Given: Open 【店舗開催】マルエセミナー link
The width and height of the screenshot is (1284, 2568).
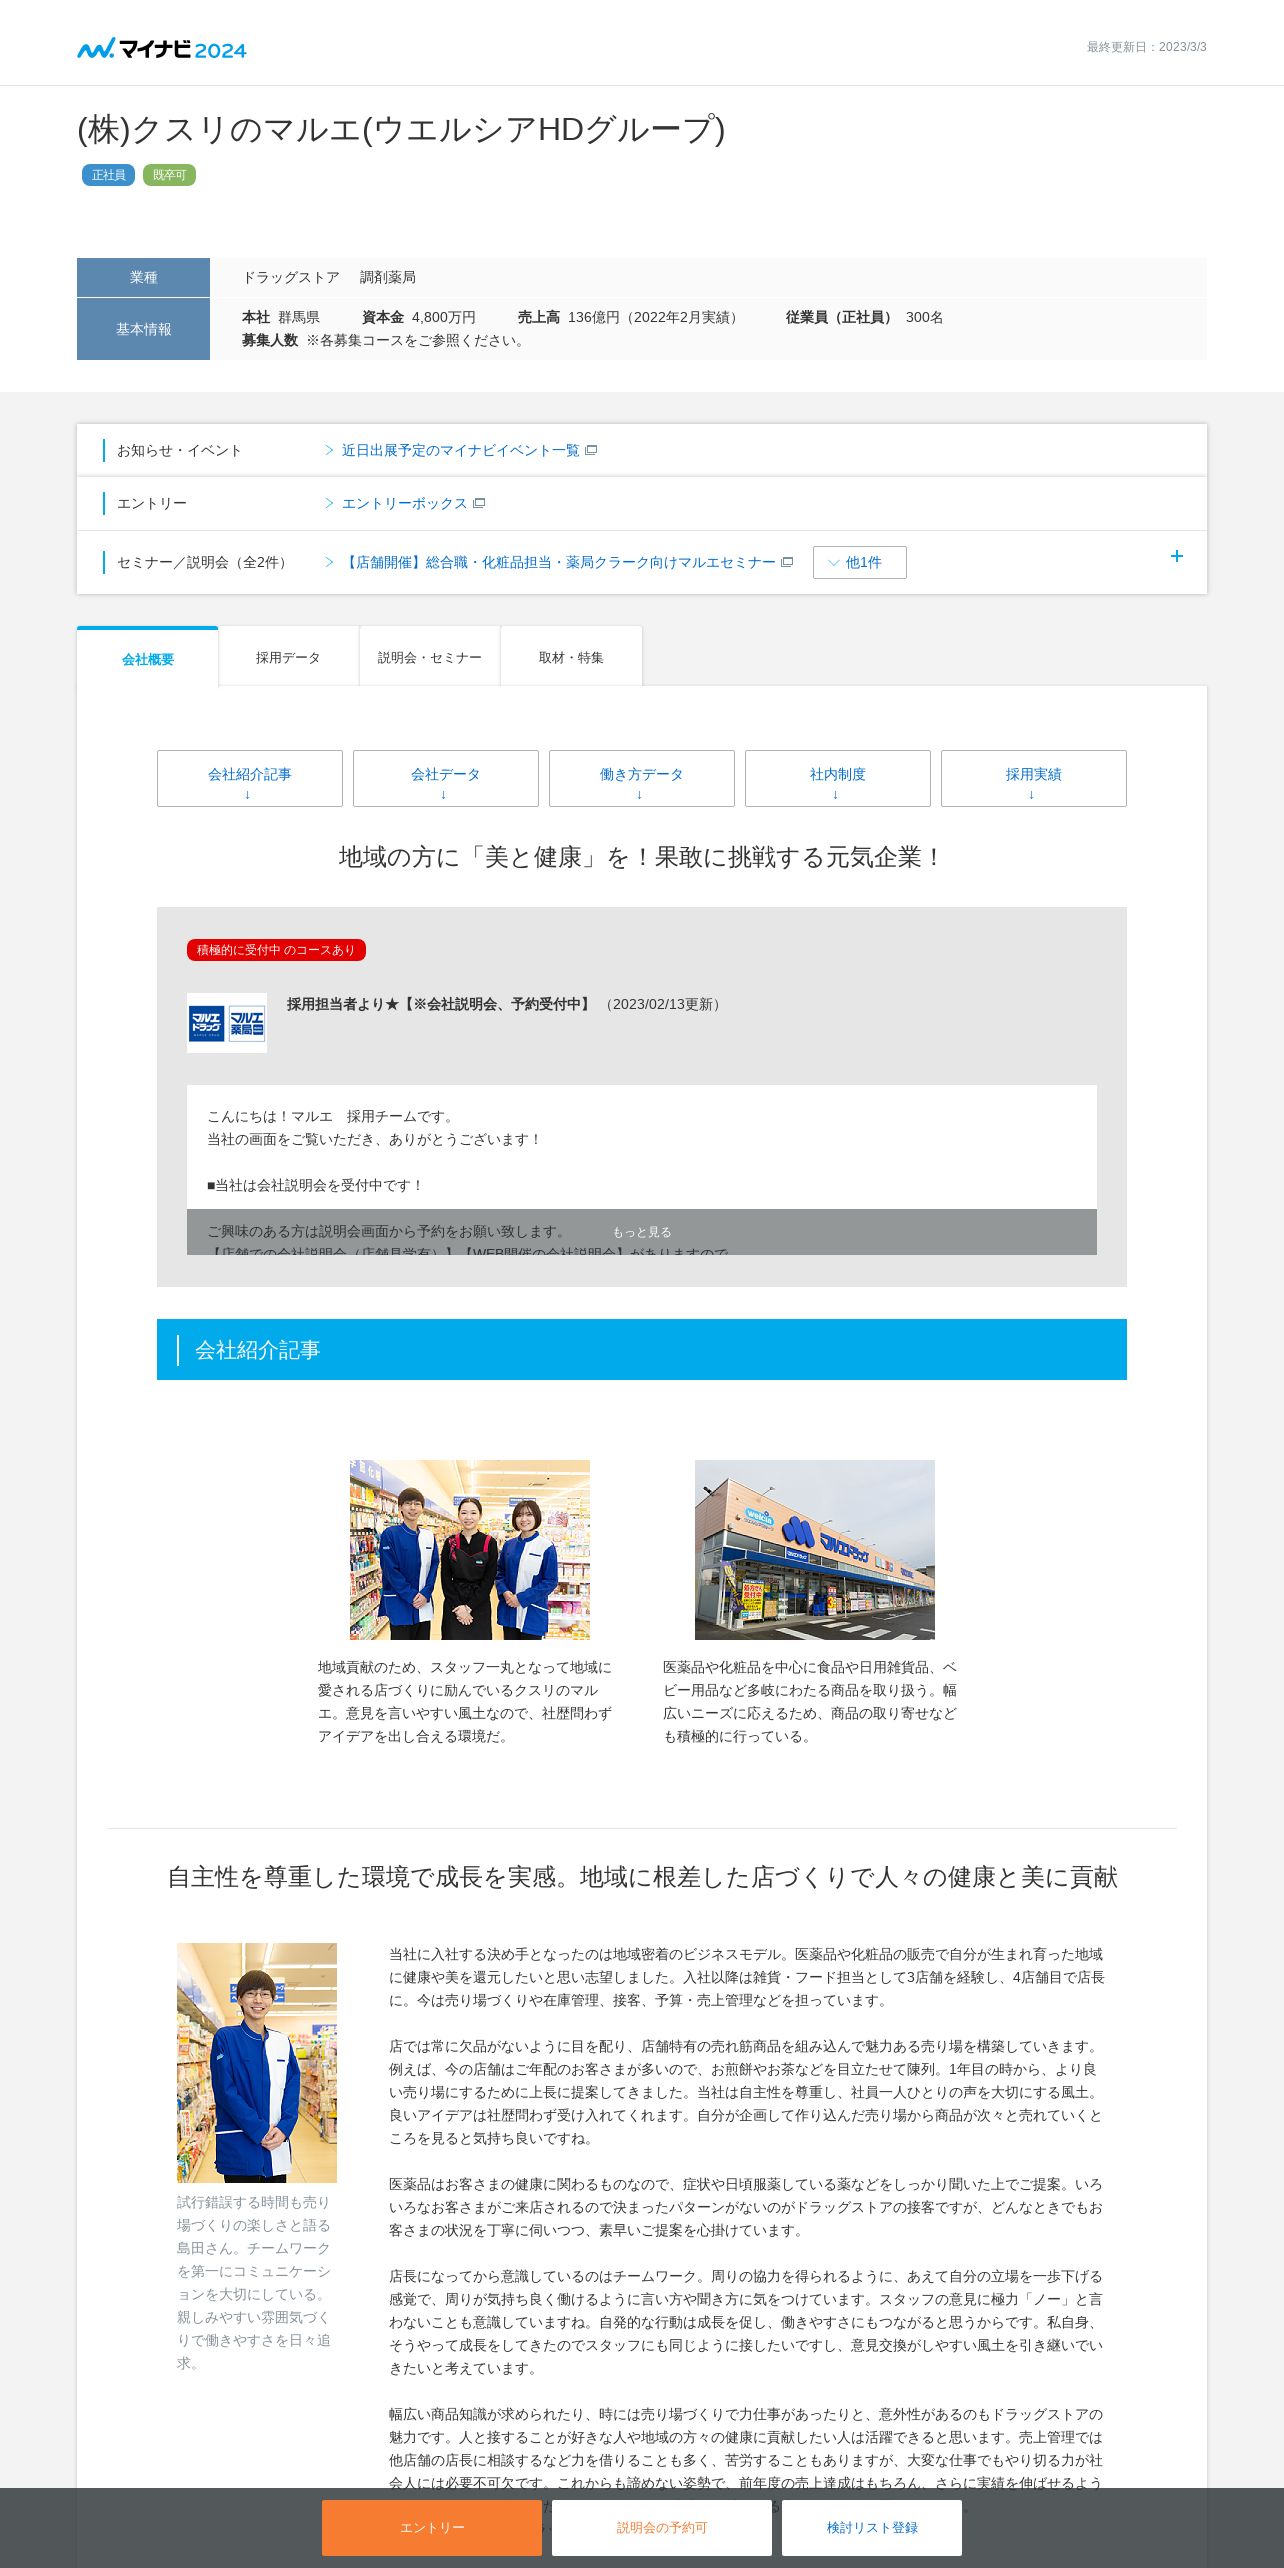Looking at the screenshot, I should [x=559, y=562].
